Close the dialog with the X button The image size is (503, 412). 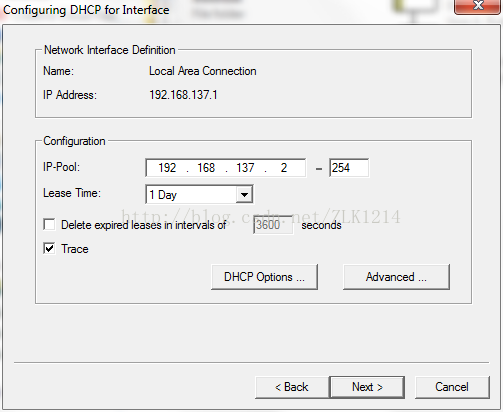(x=478, y=6)
